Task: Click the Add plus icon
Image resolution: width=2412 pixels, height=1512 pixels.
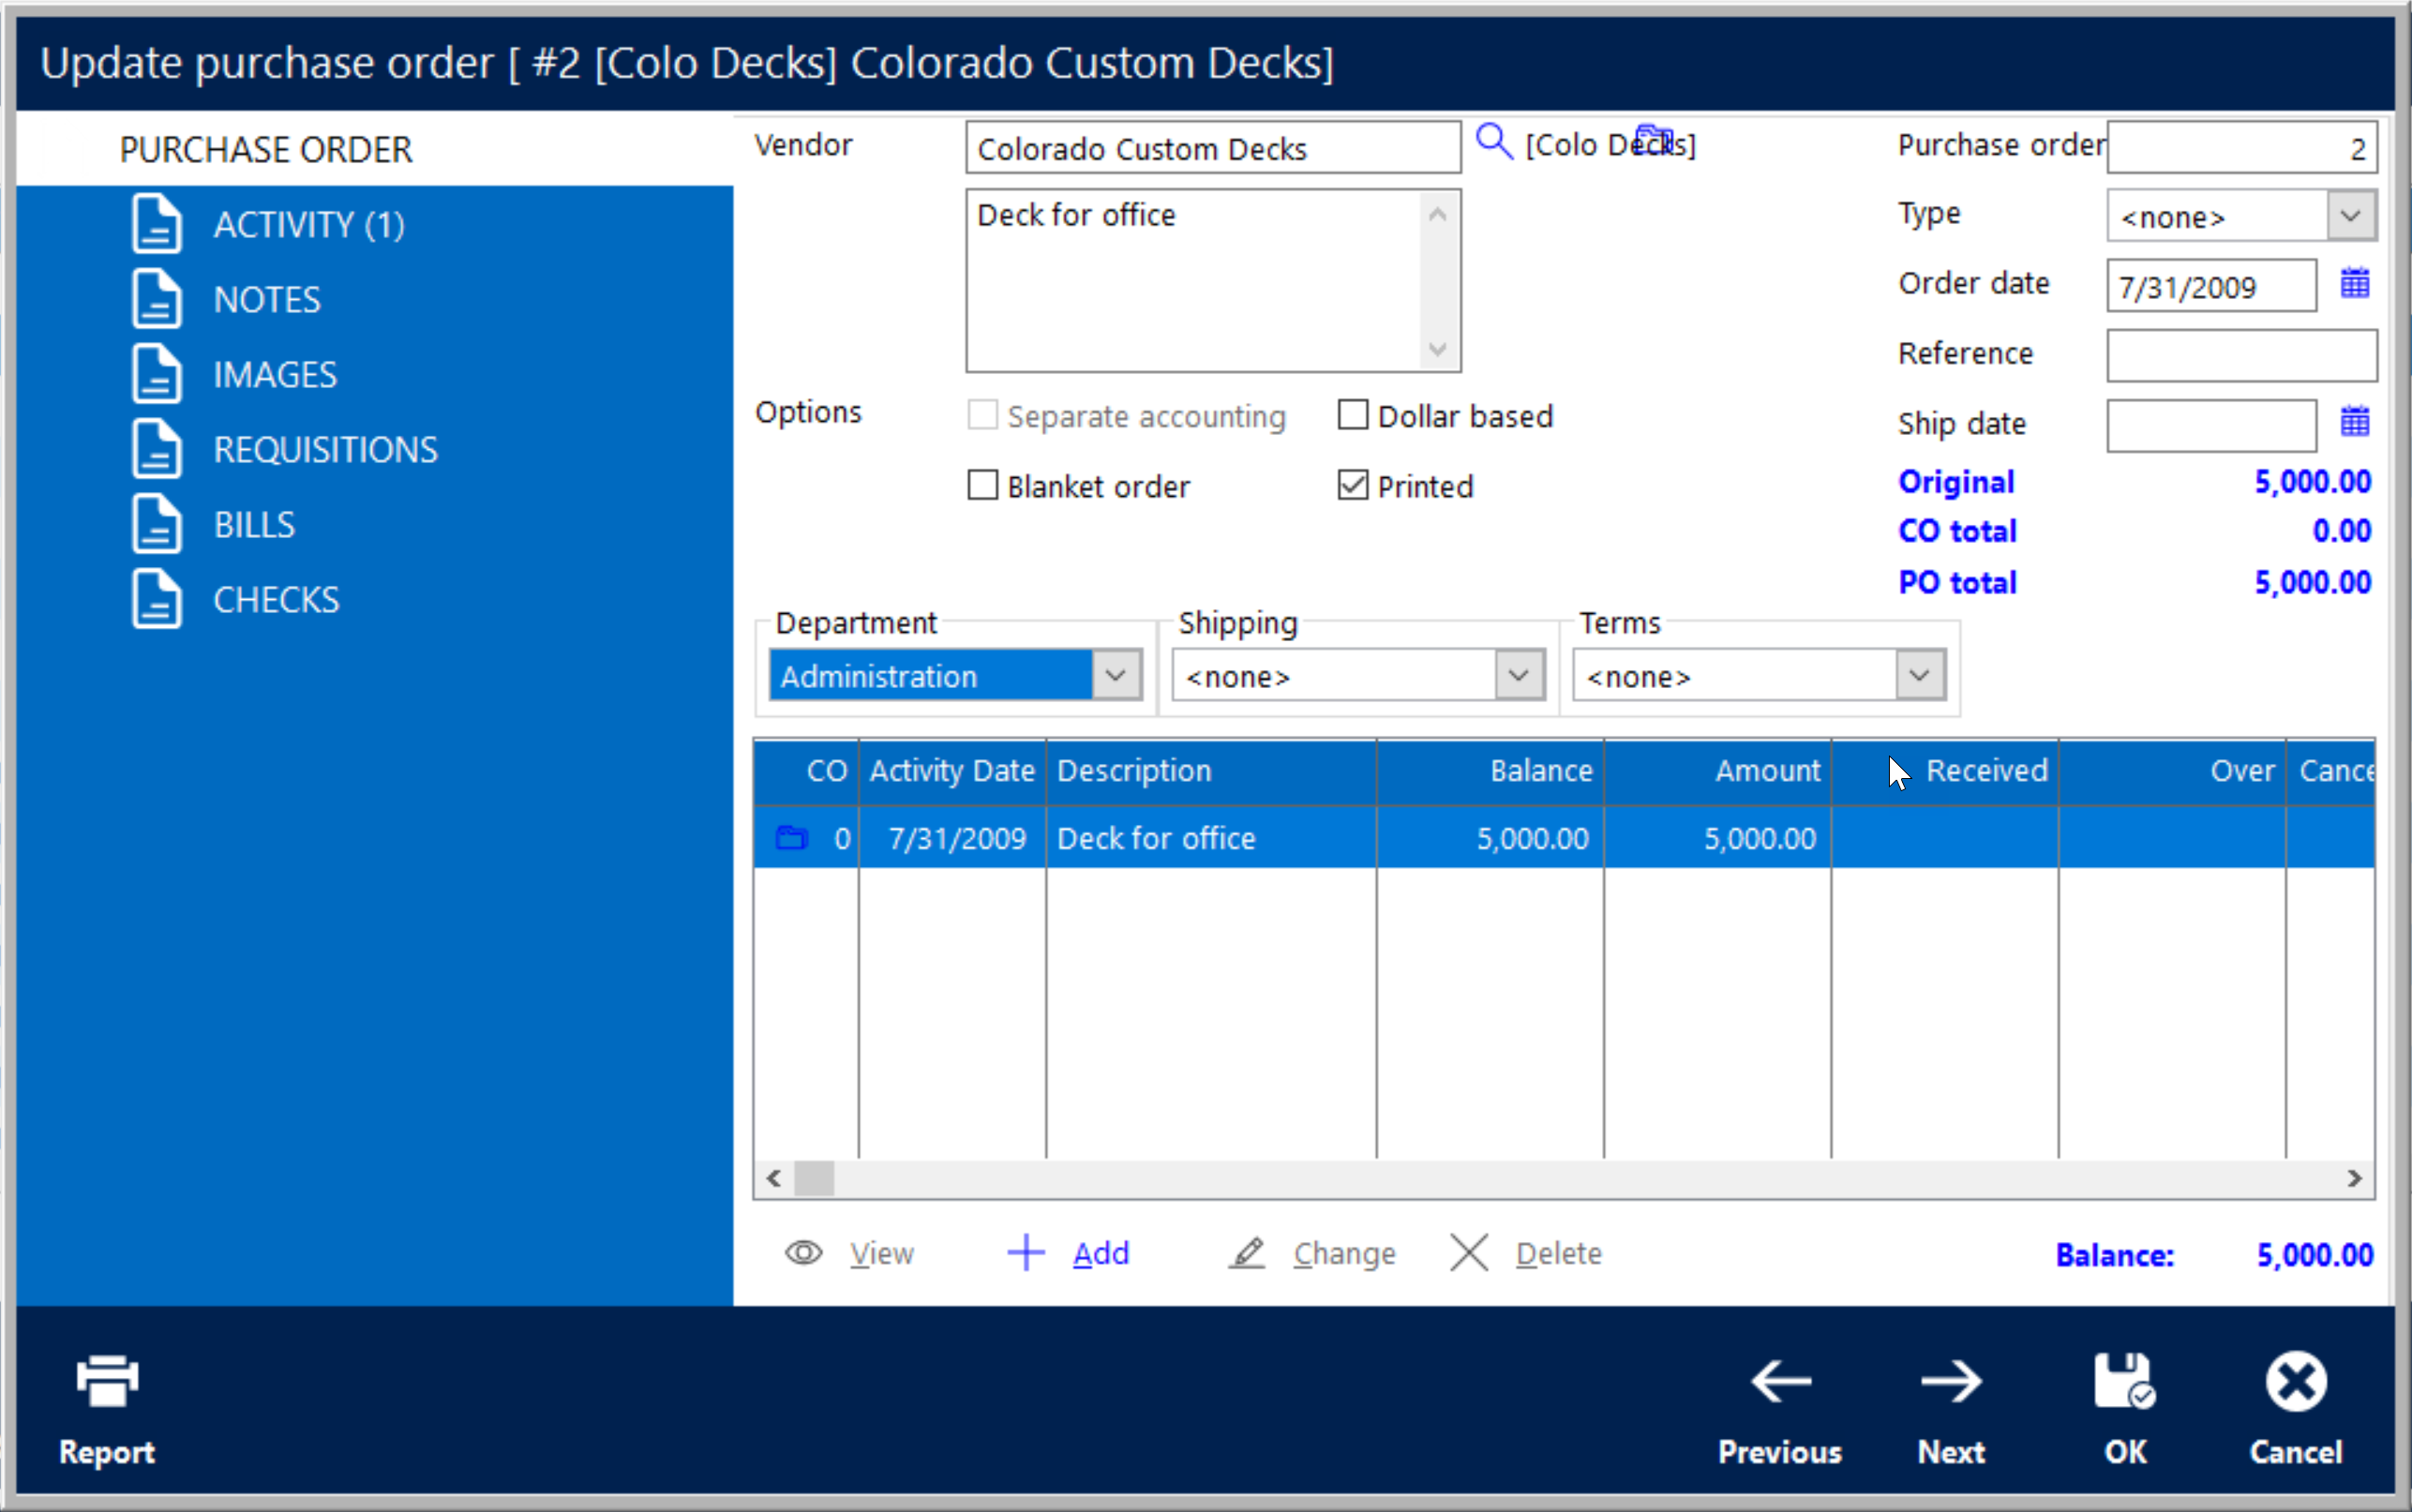Action: [x=1026, y=1252]
